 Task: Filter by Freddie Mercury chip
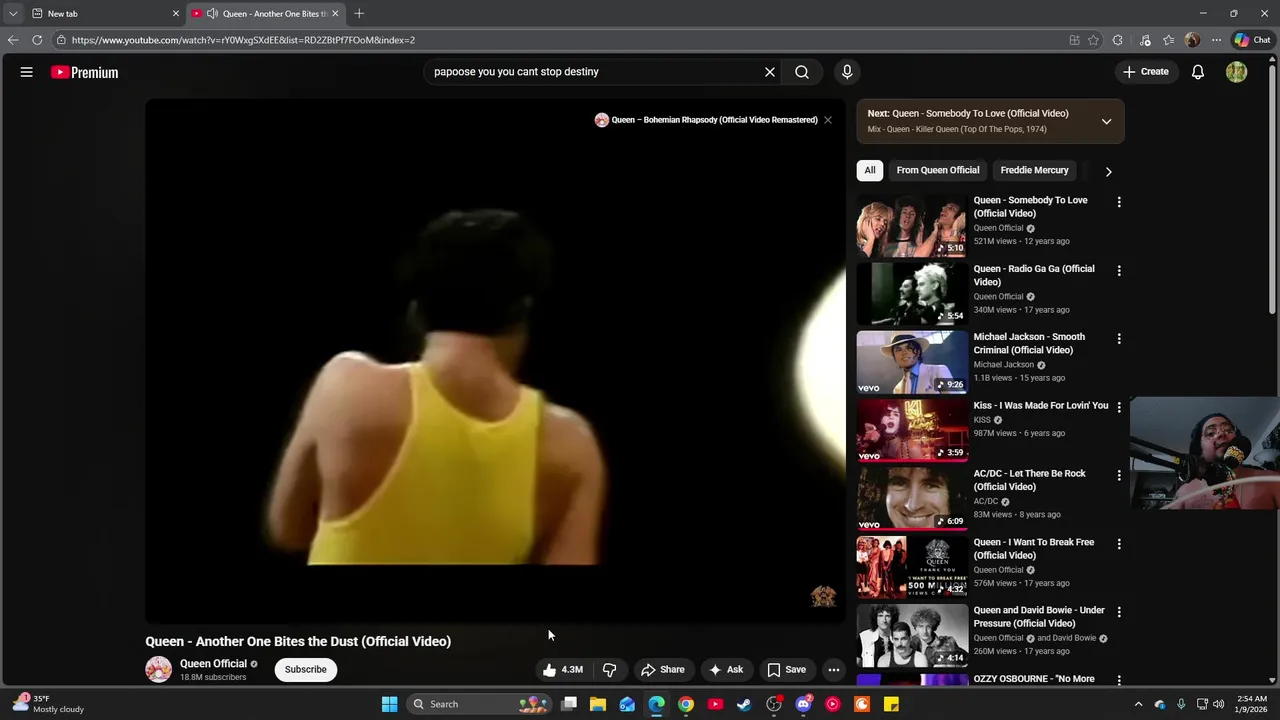point(1034,170)
